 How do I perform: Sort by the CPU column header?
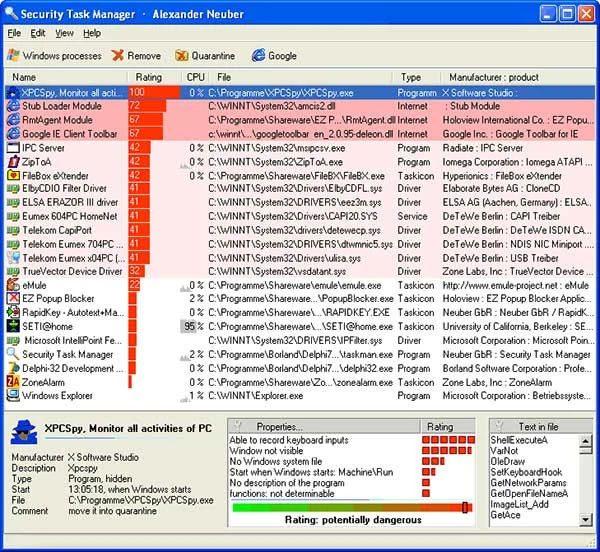[195, 77]
